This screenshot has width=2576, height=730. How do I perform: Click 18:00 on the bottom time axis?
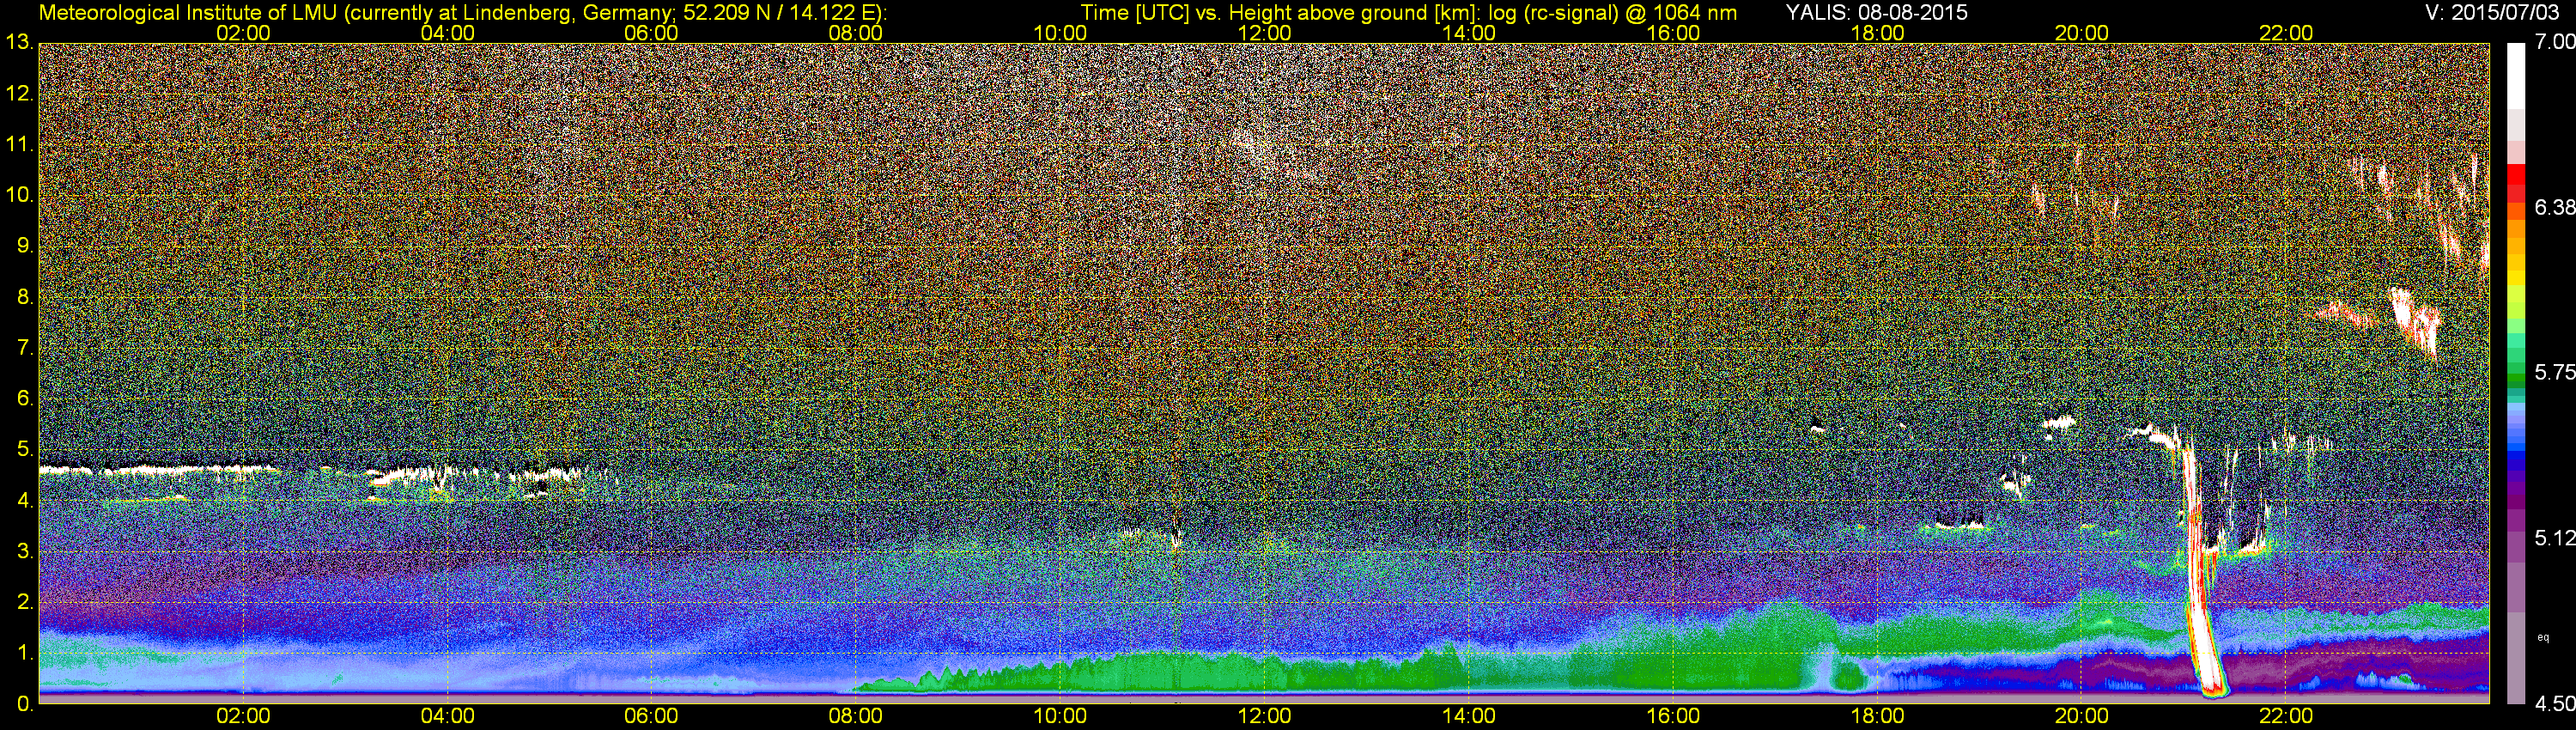1877,716
